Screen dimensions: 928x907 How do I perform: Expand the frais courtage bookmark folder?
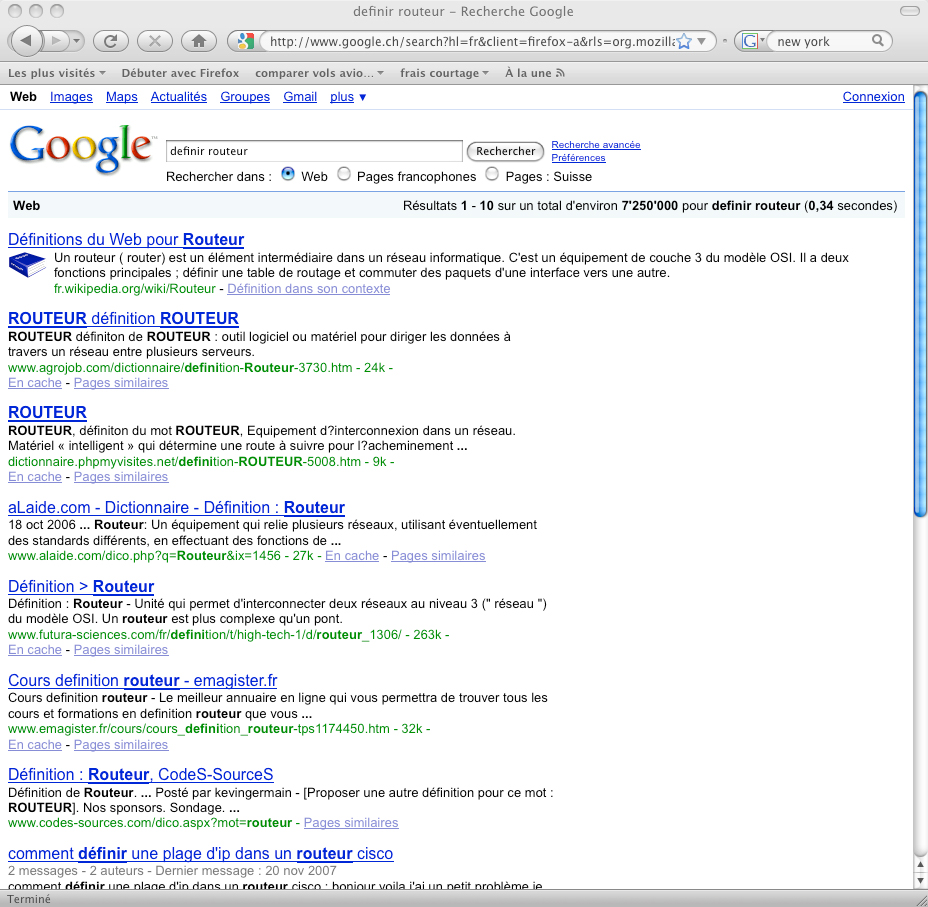click(444, 73)
